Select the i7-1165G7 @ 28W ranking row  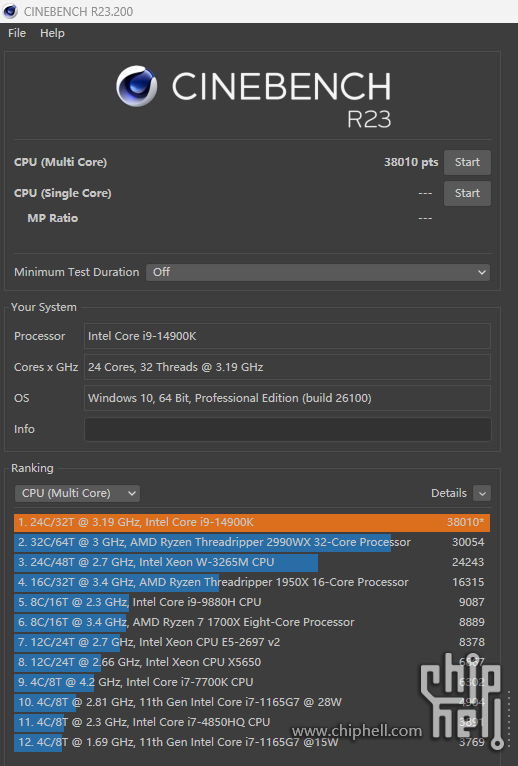tap(252, 702)
